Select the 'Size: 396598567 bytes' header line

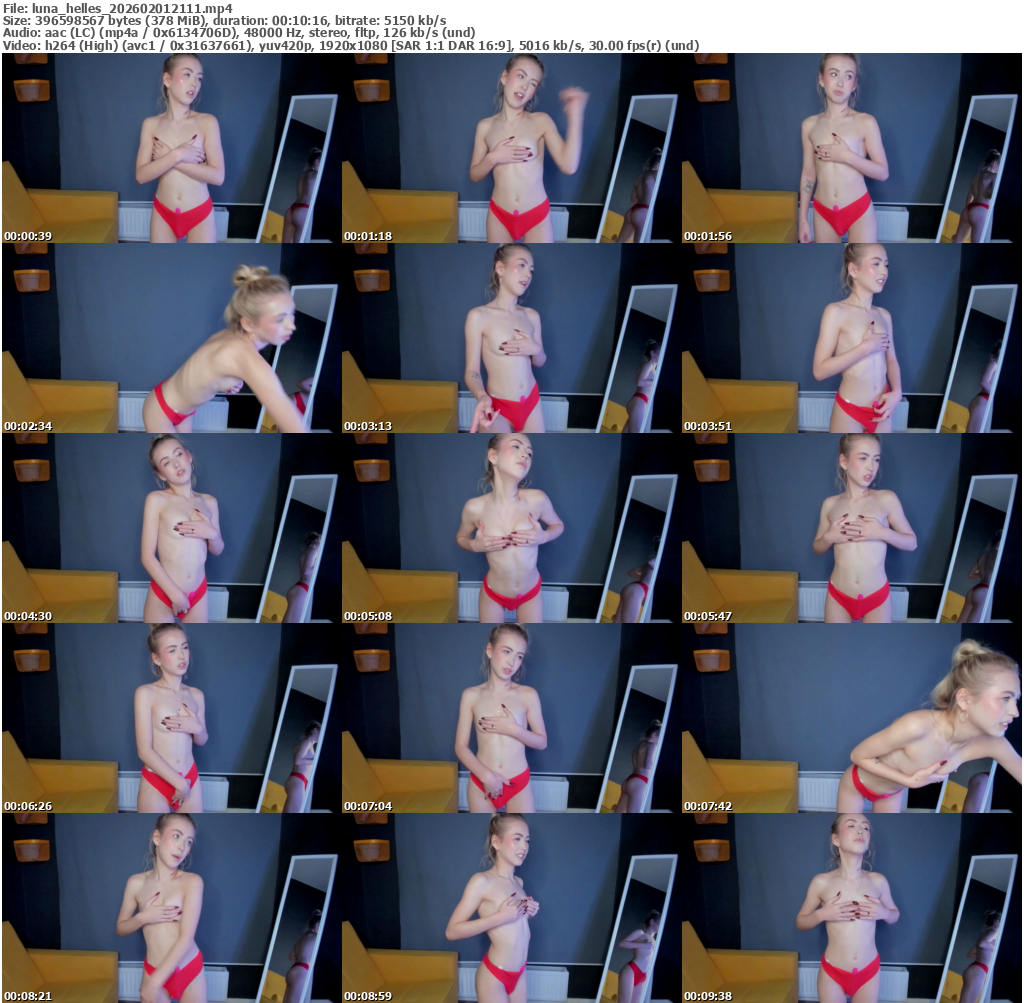225,20
